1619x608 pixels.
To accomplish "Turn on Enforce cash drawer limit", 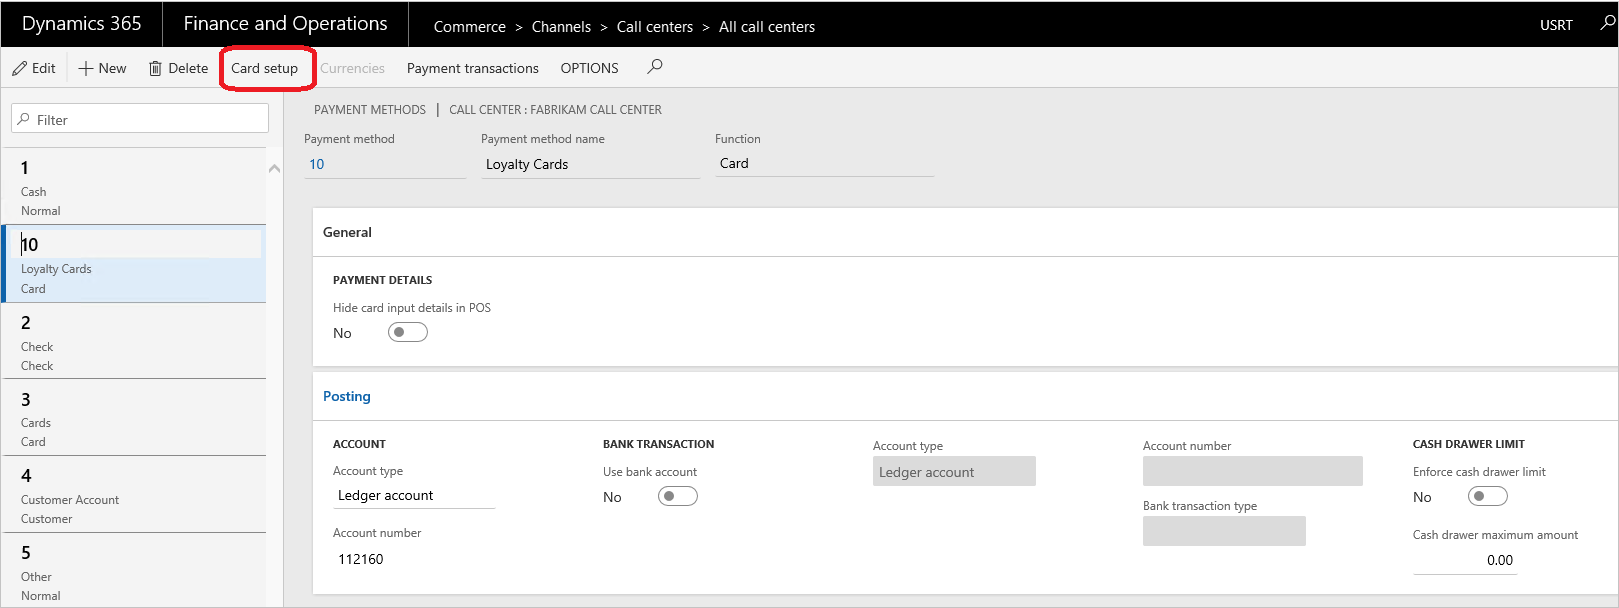I will (x=1487, y=496).
